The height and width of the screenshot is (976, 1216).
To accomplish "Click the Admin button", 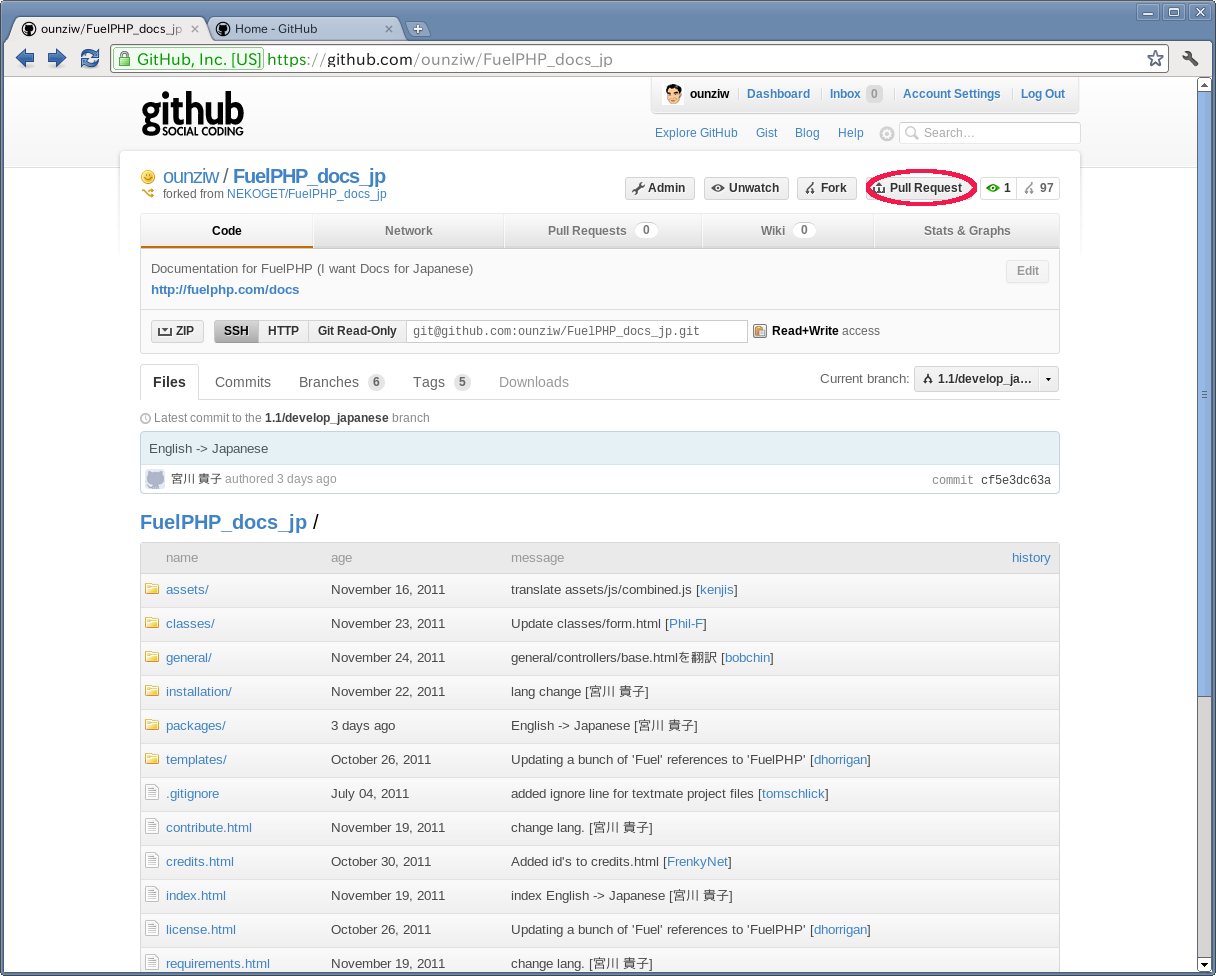I will [x=659, y=188].
